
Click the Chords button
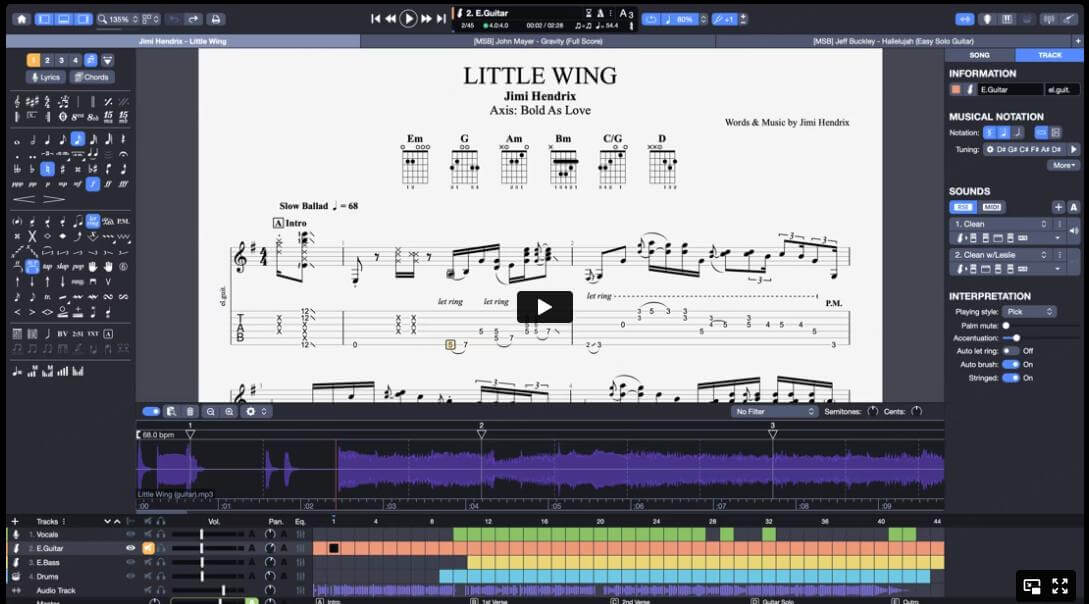point(92,77)
